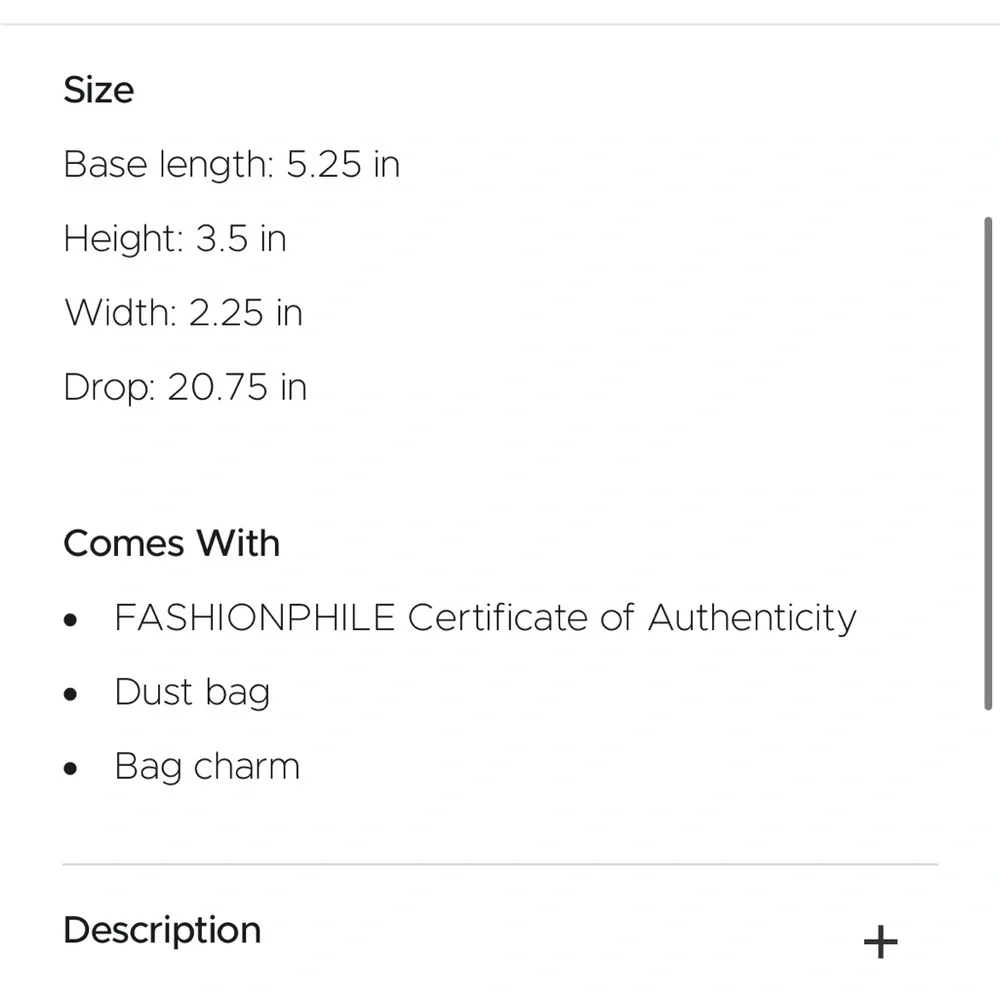This screenshot has width=1000, height=1000.
Task: Click the 20.75 in drop value
Action: [x=237, y=387]
